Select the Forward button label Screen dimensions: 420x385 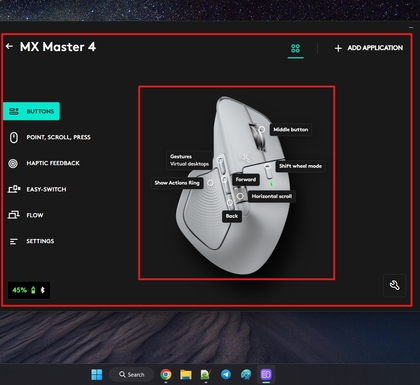246,179
